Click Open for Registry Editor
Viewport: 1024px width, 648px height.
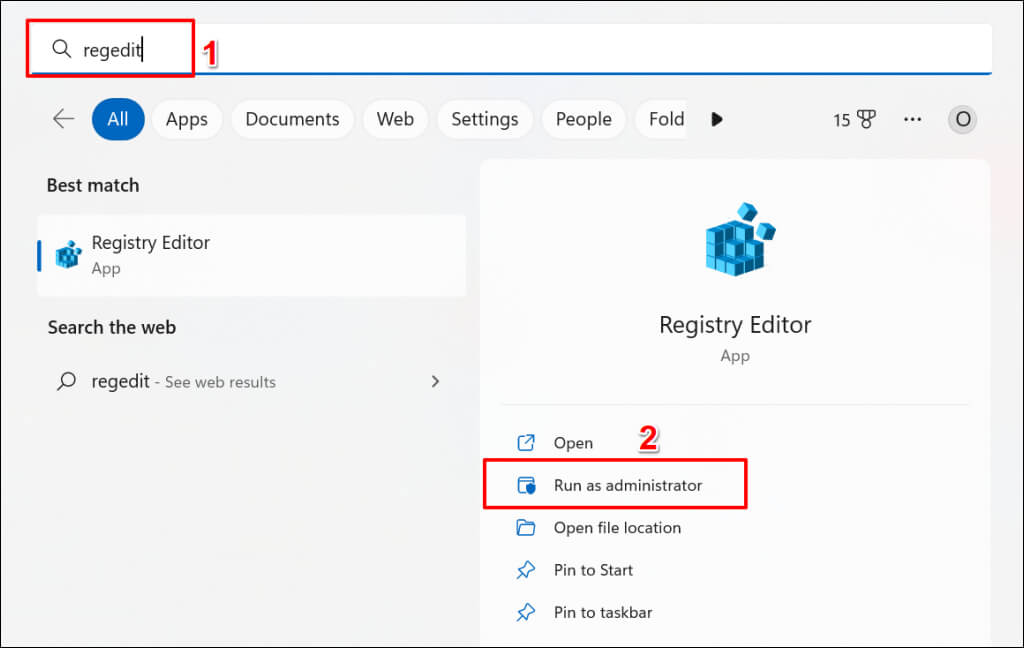click(573, 443)
